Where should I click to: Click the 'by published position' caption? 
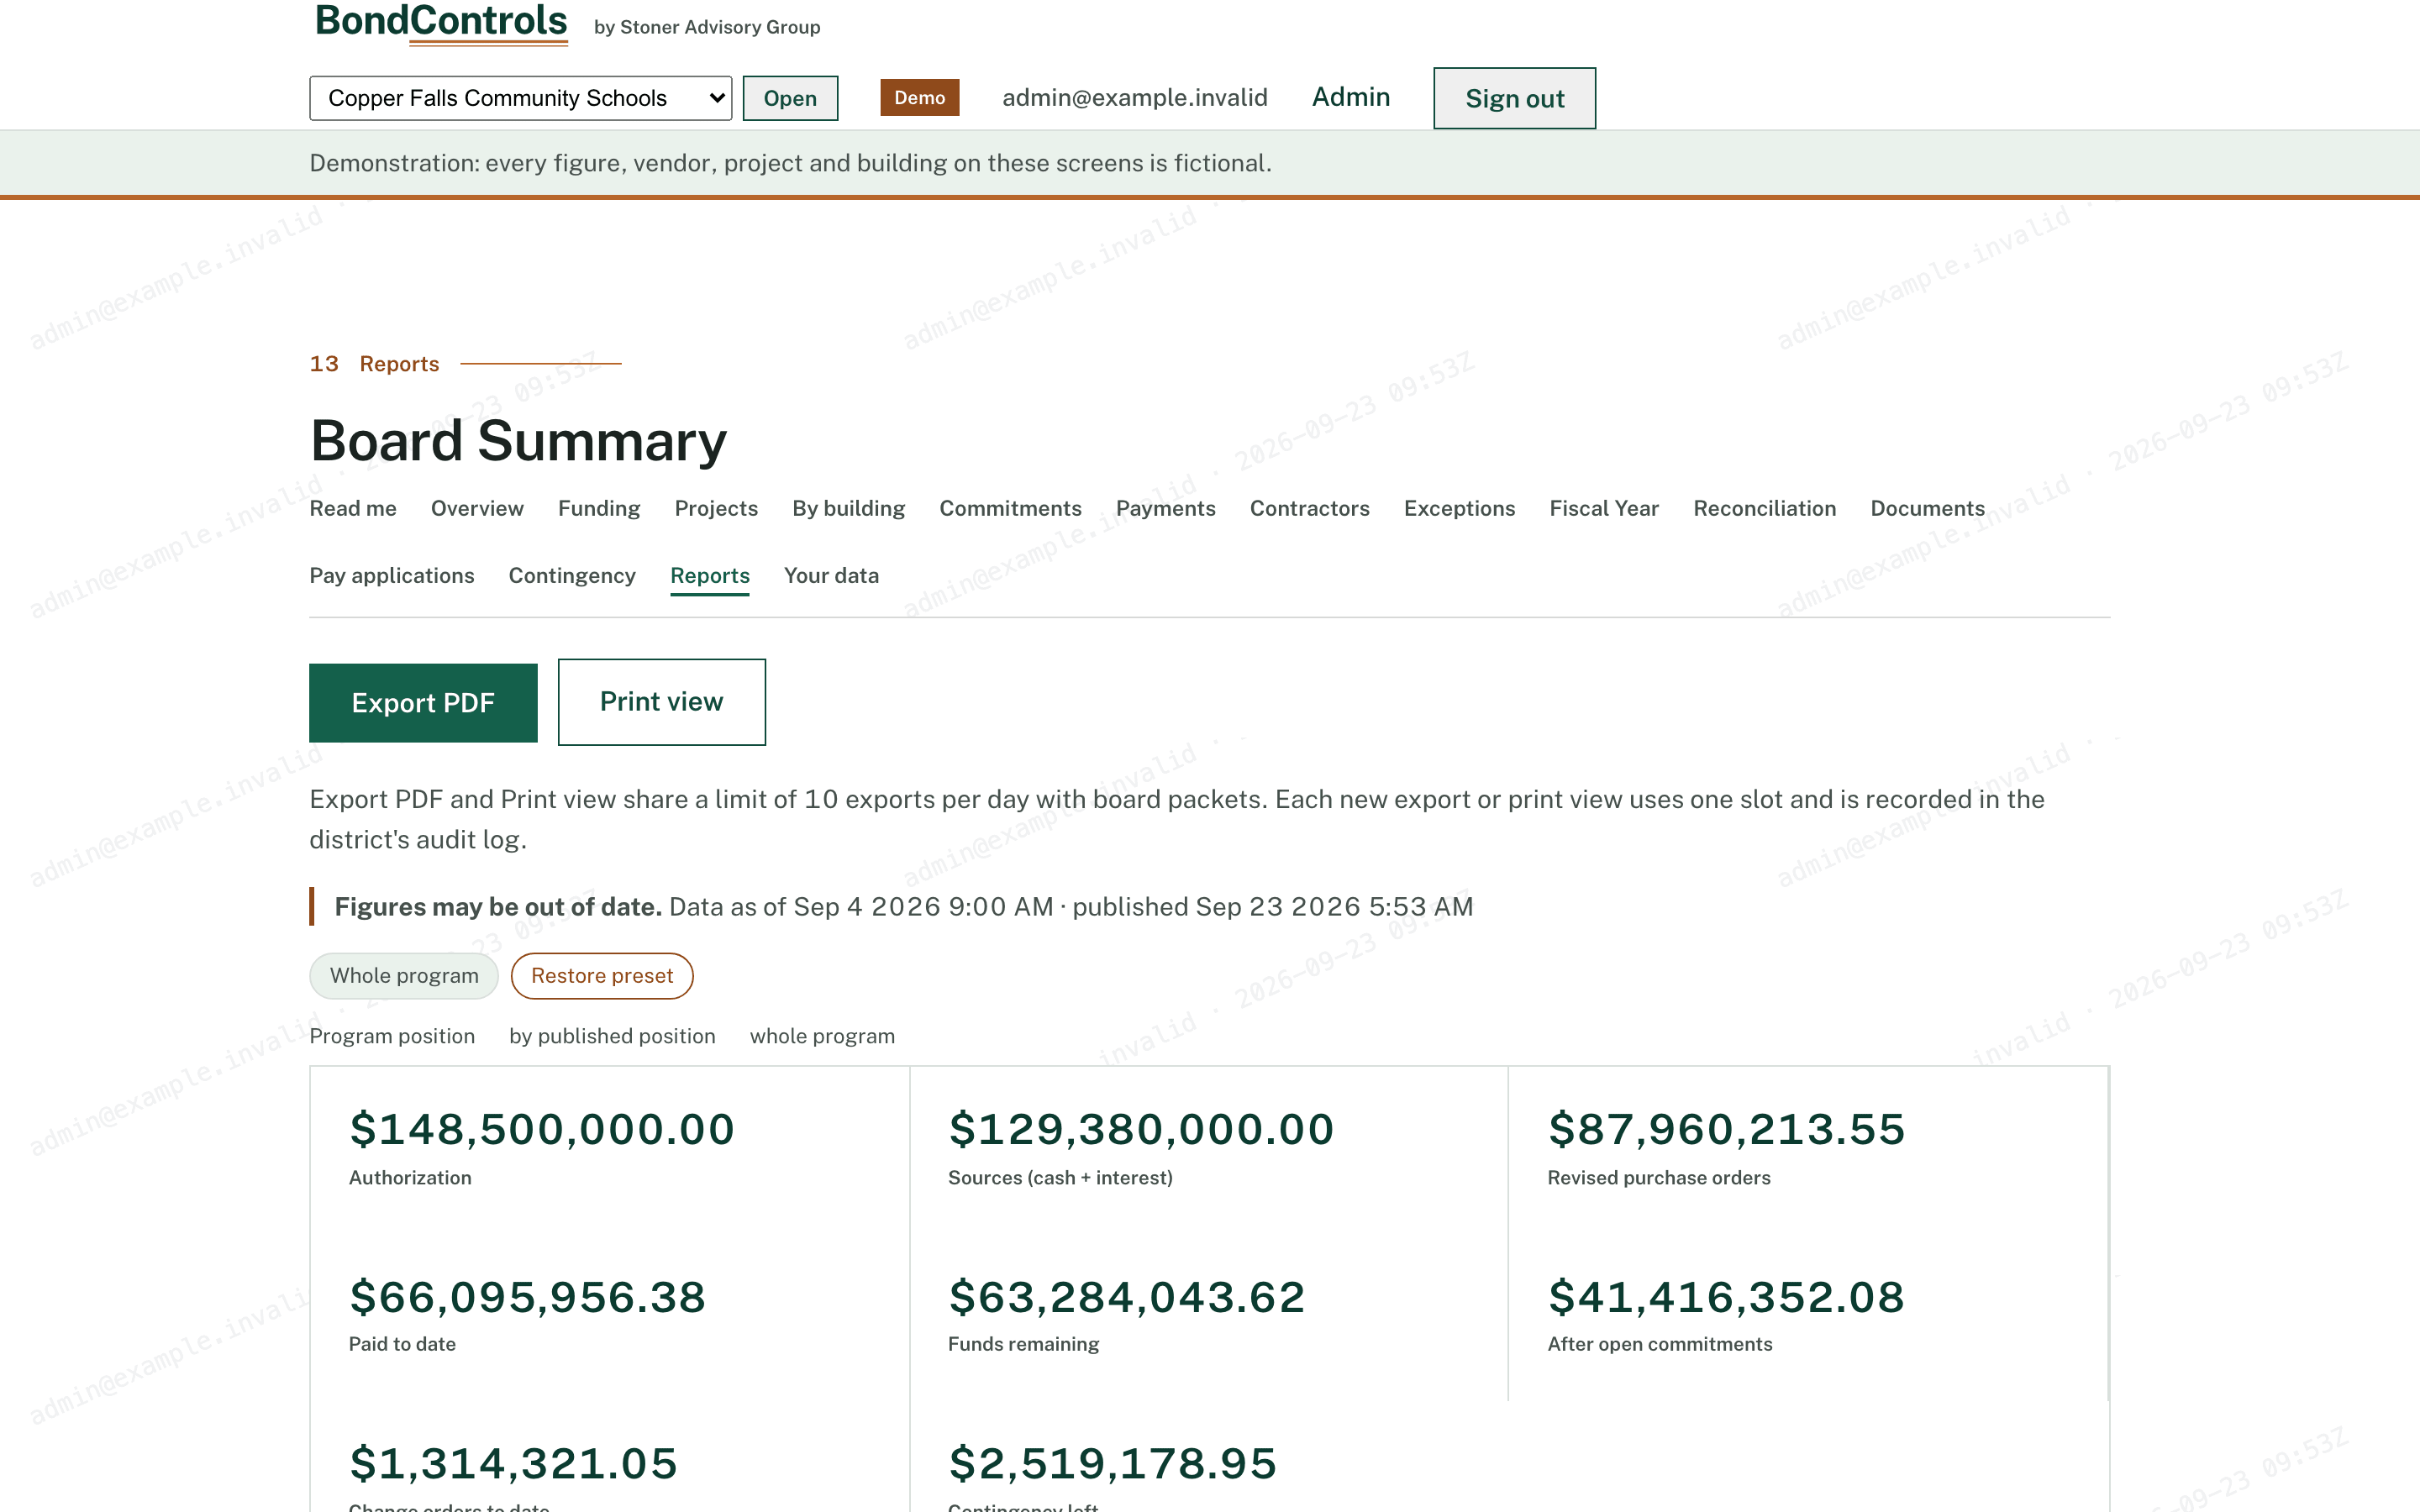(612, 1036)
